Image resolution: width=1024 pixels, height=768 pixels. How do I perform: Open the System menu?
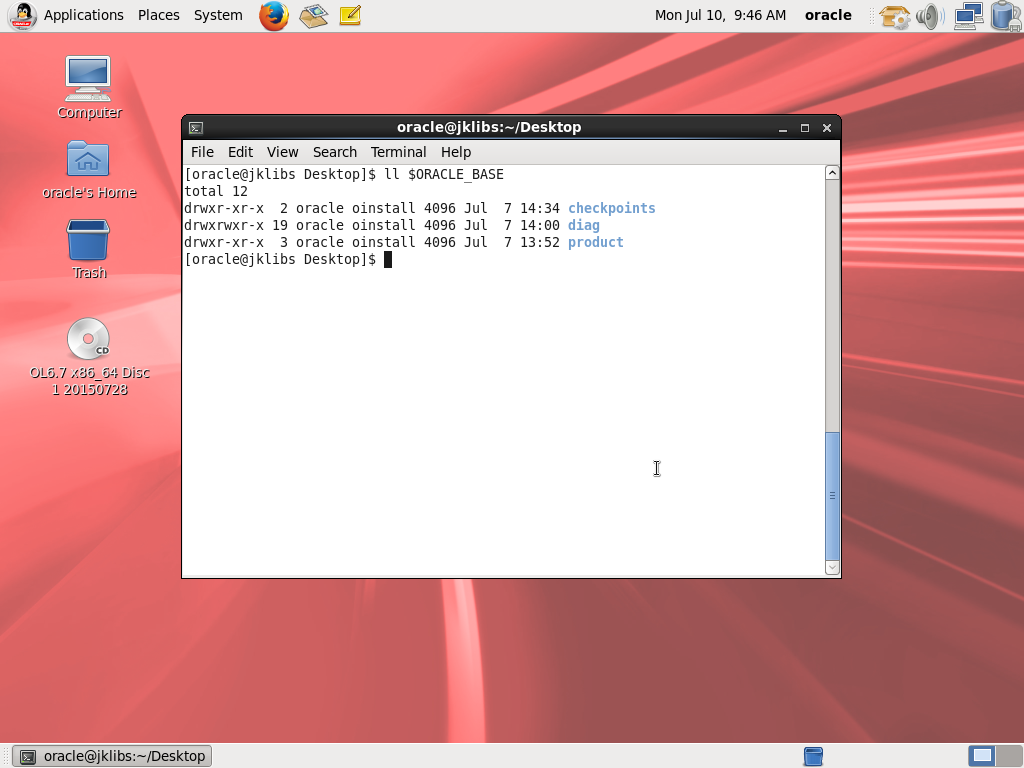pyautogui.click(x=218, y=15)
